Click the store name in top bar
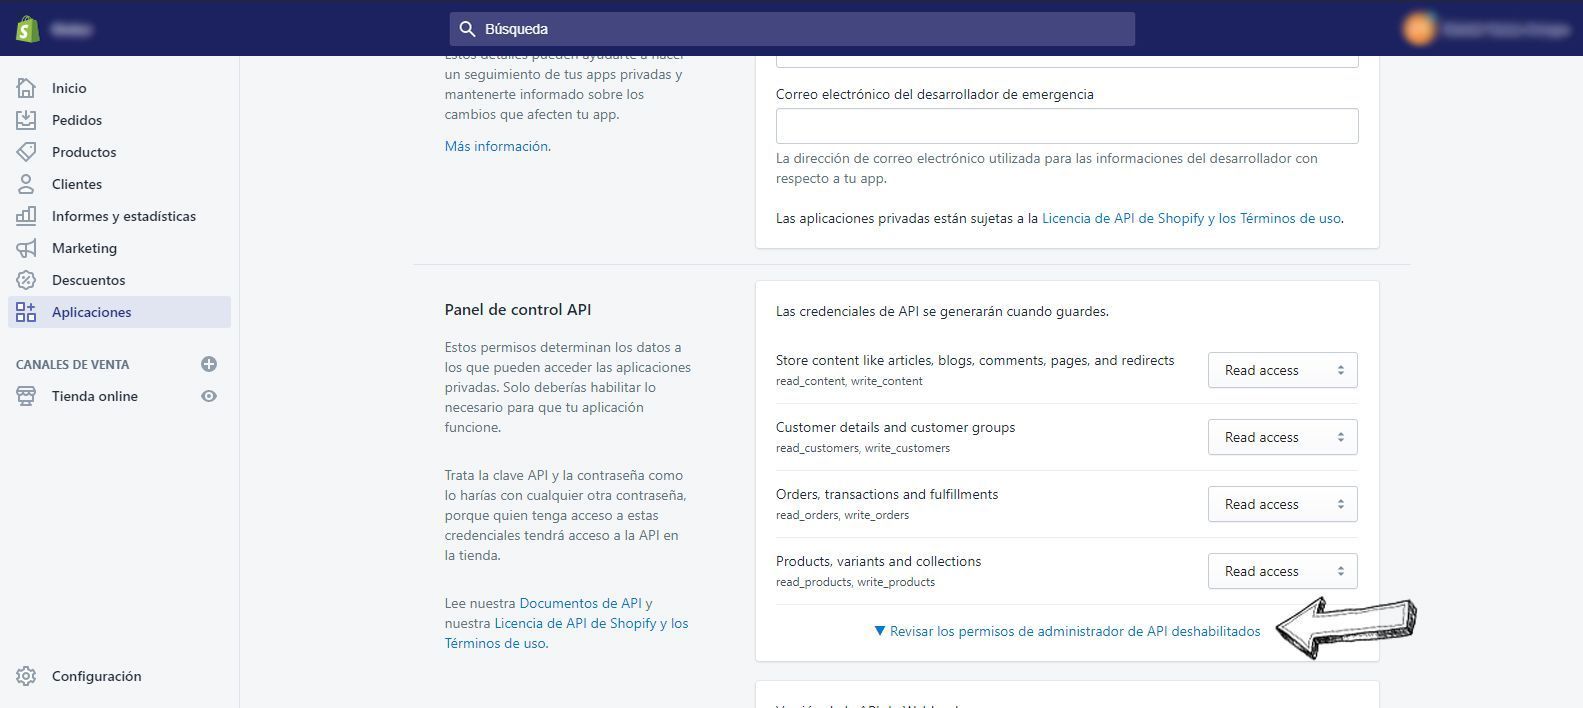The width and height of the screenshot is (1583, 708). [x=71, y=29]
